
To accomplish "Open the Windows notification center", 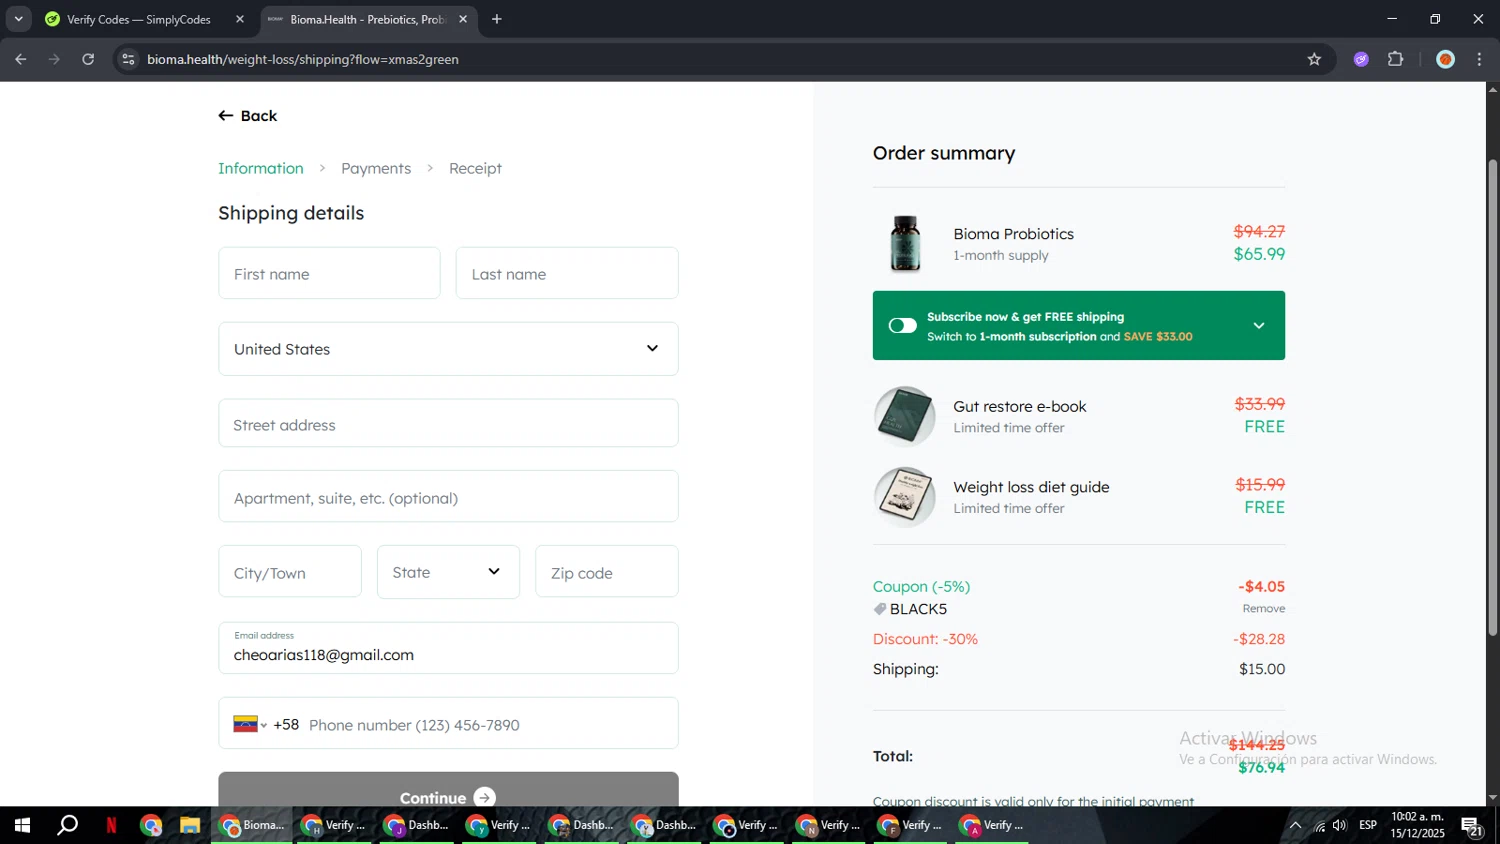I will pyautogui.click(x=1472, y=826).
